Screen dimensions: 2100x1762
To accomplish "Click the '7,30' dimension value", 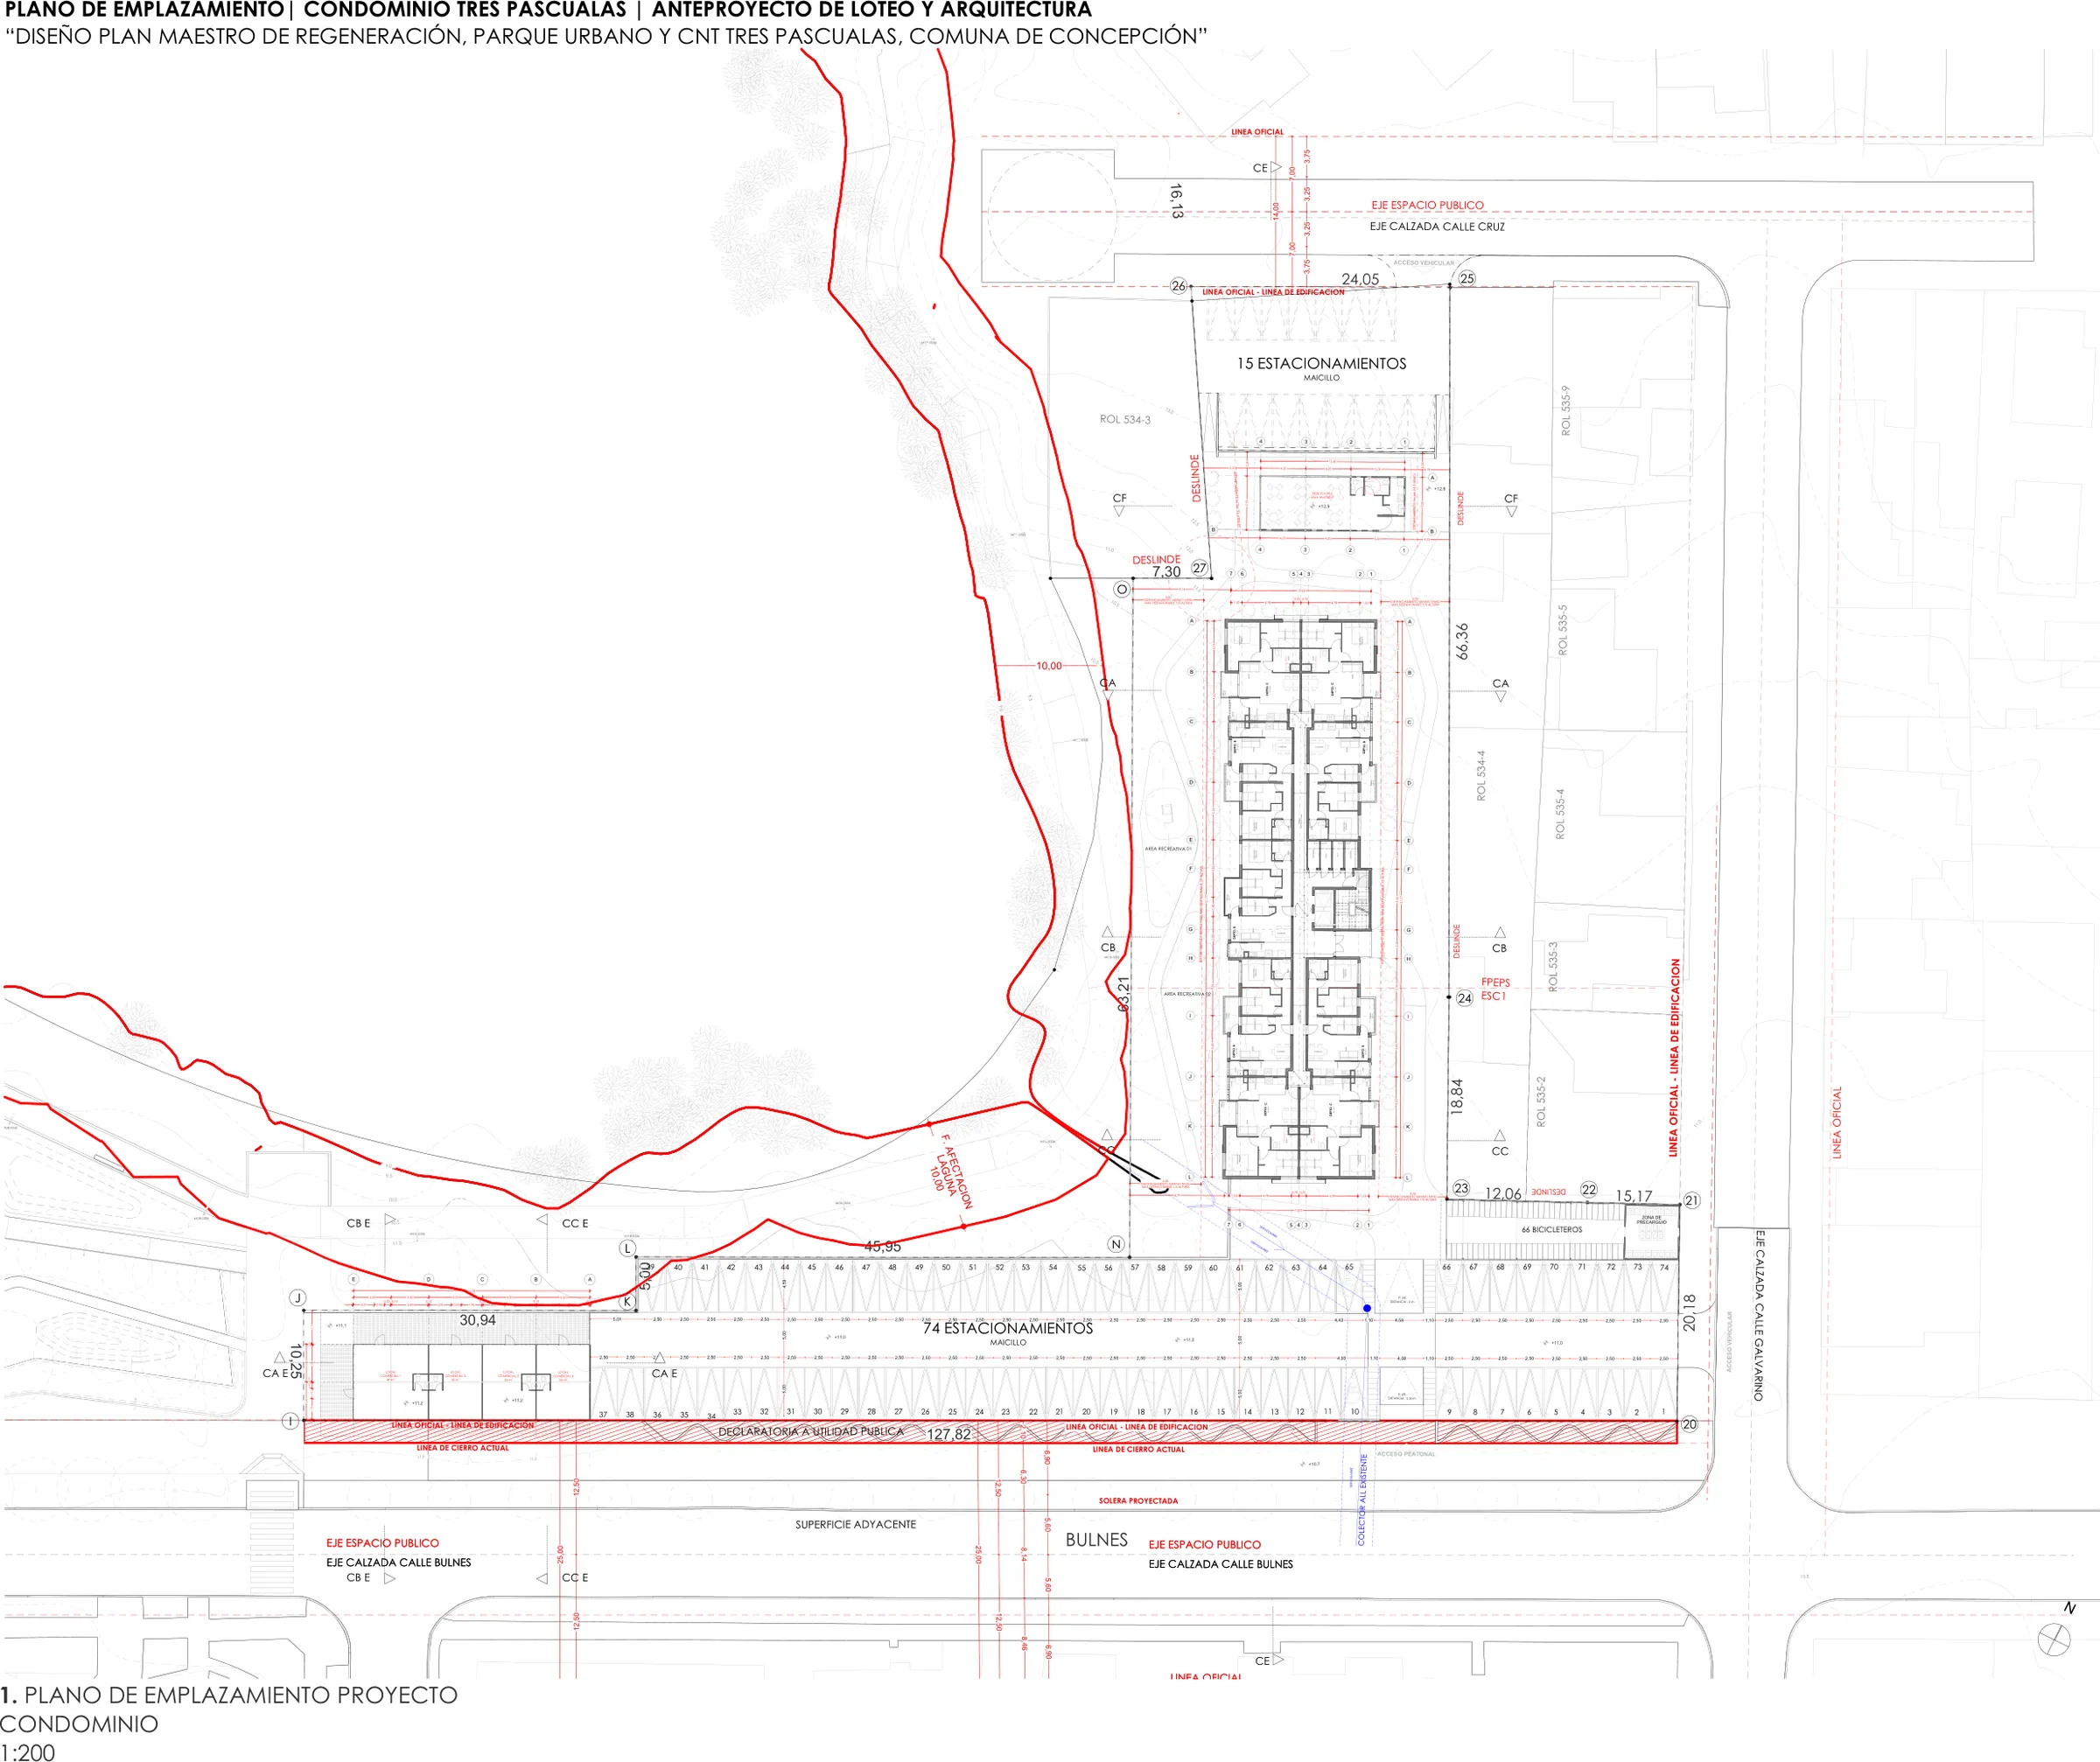I will [1166, 572].
